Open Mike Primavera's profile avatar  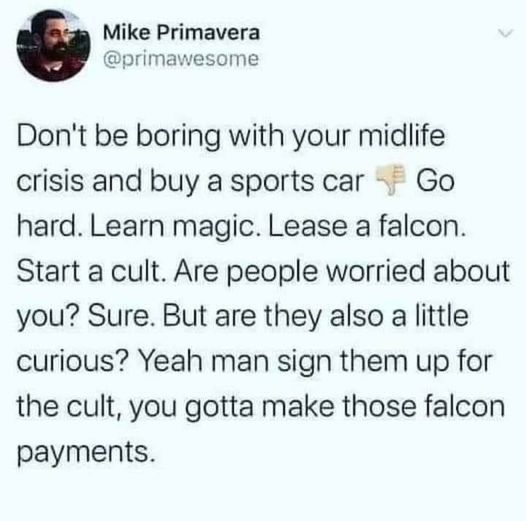pos(53,45)
